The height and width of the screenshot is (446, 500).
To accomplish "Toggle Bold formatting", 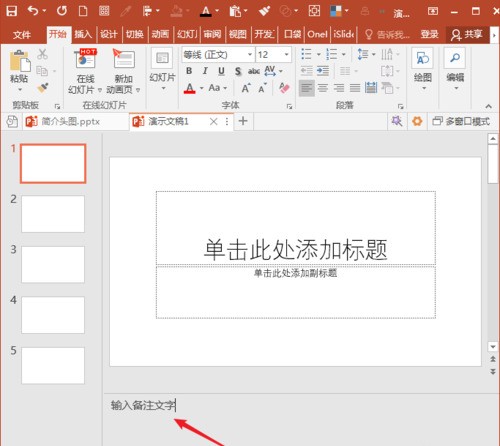I will click(189, 71).
